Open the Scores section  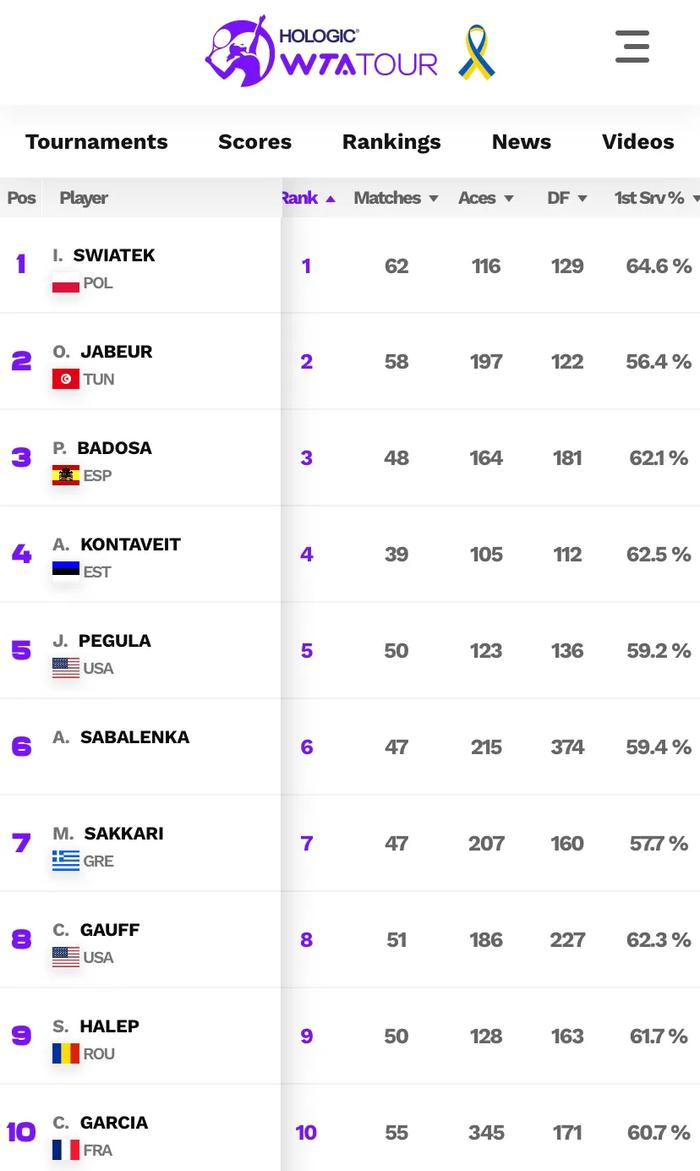pyautogui.click(x=255, y=142)
